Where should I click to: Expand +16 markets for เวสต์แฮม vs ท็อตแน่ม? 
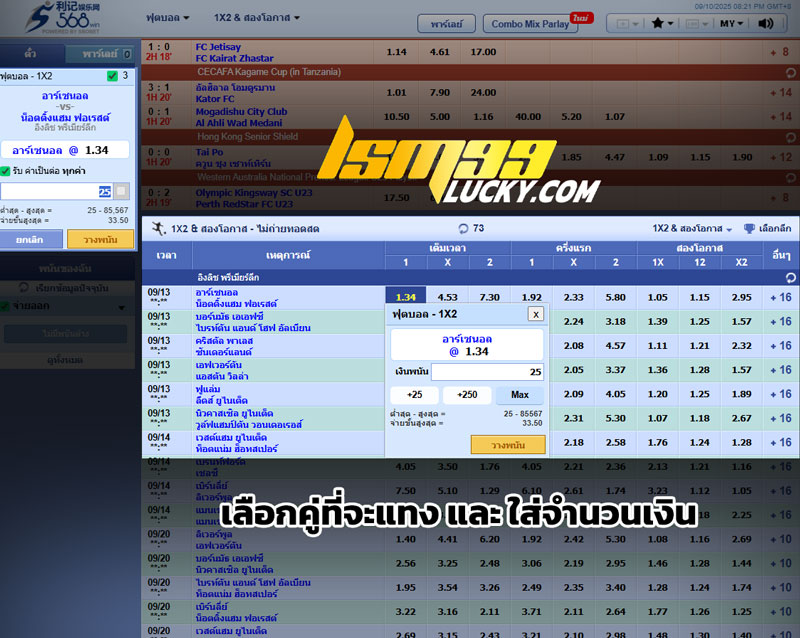[781, 443]
